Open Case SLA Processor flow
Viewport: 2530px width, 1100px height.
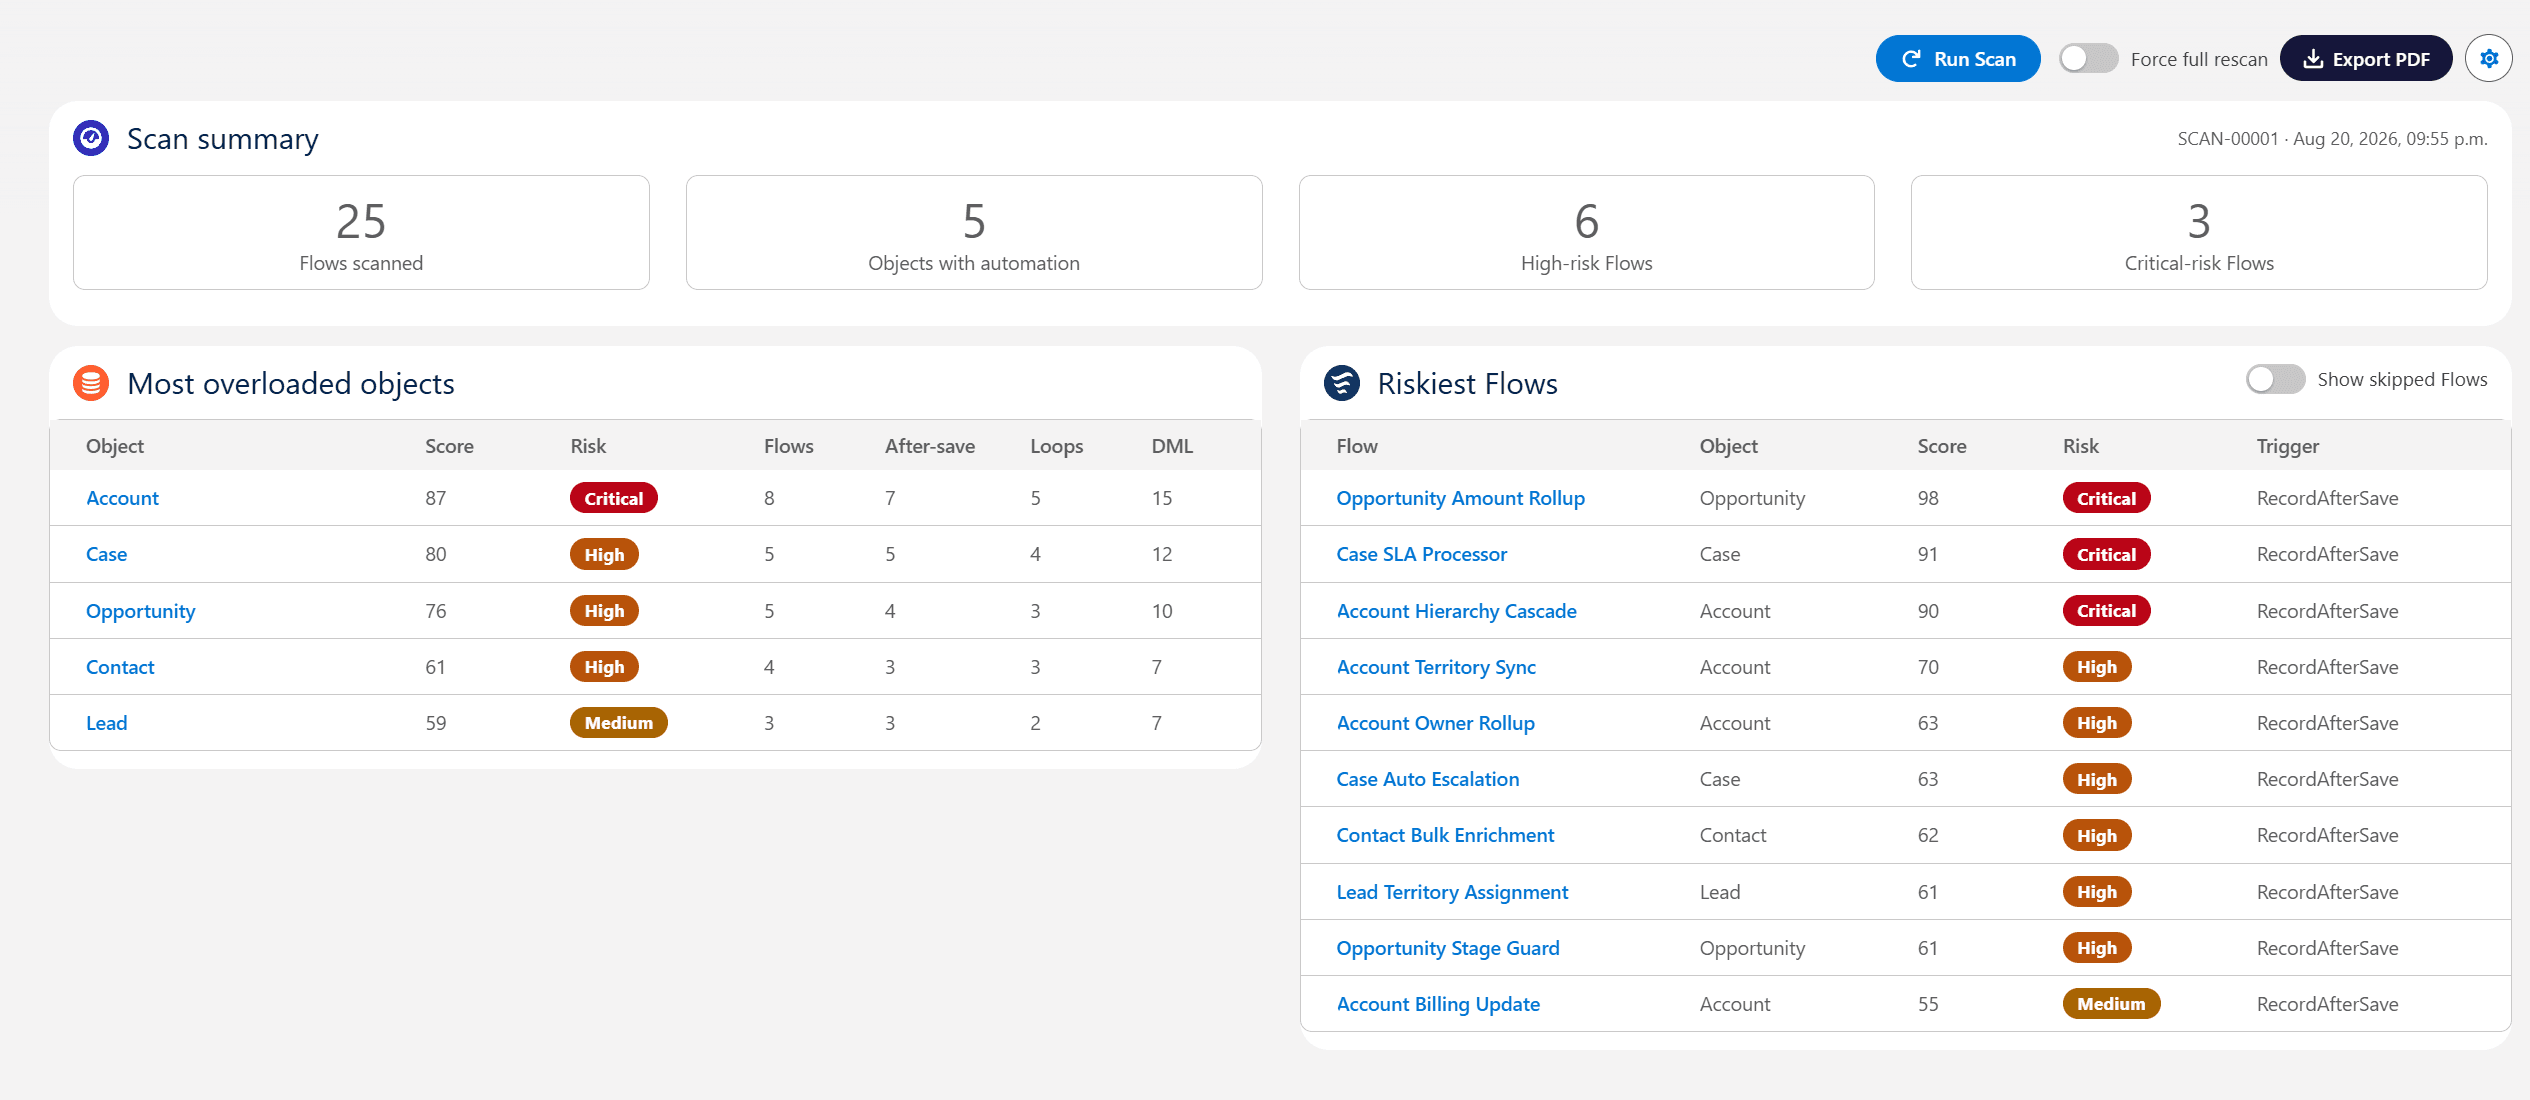(1421, 554)
